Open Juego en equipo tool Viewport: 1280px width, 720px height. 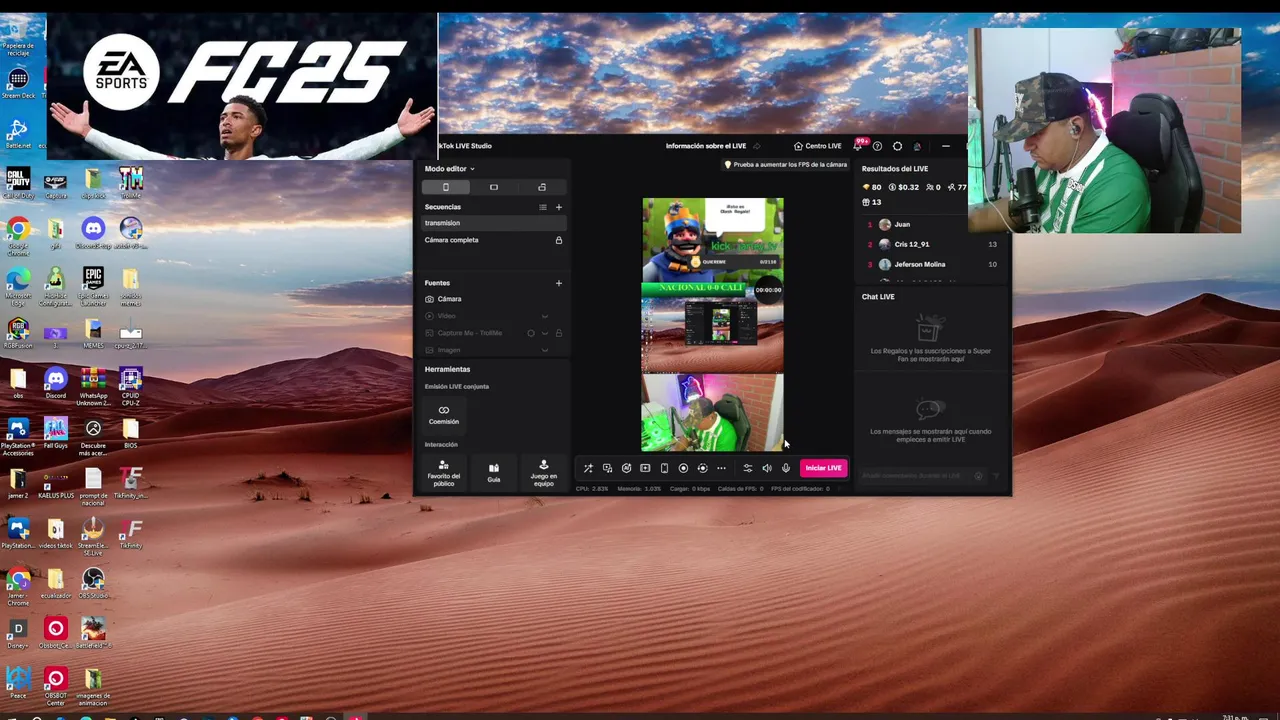click(x=543, y=473)
